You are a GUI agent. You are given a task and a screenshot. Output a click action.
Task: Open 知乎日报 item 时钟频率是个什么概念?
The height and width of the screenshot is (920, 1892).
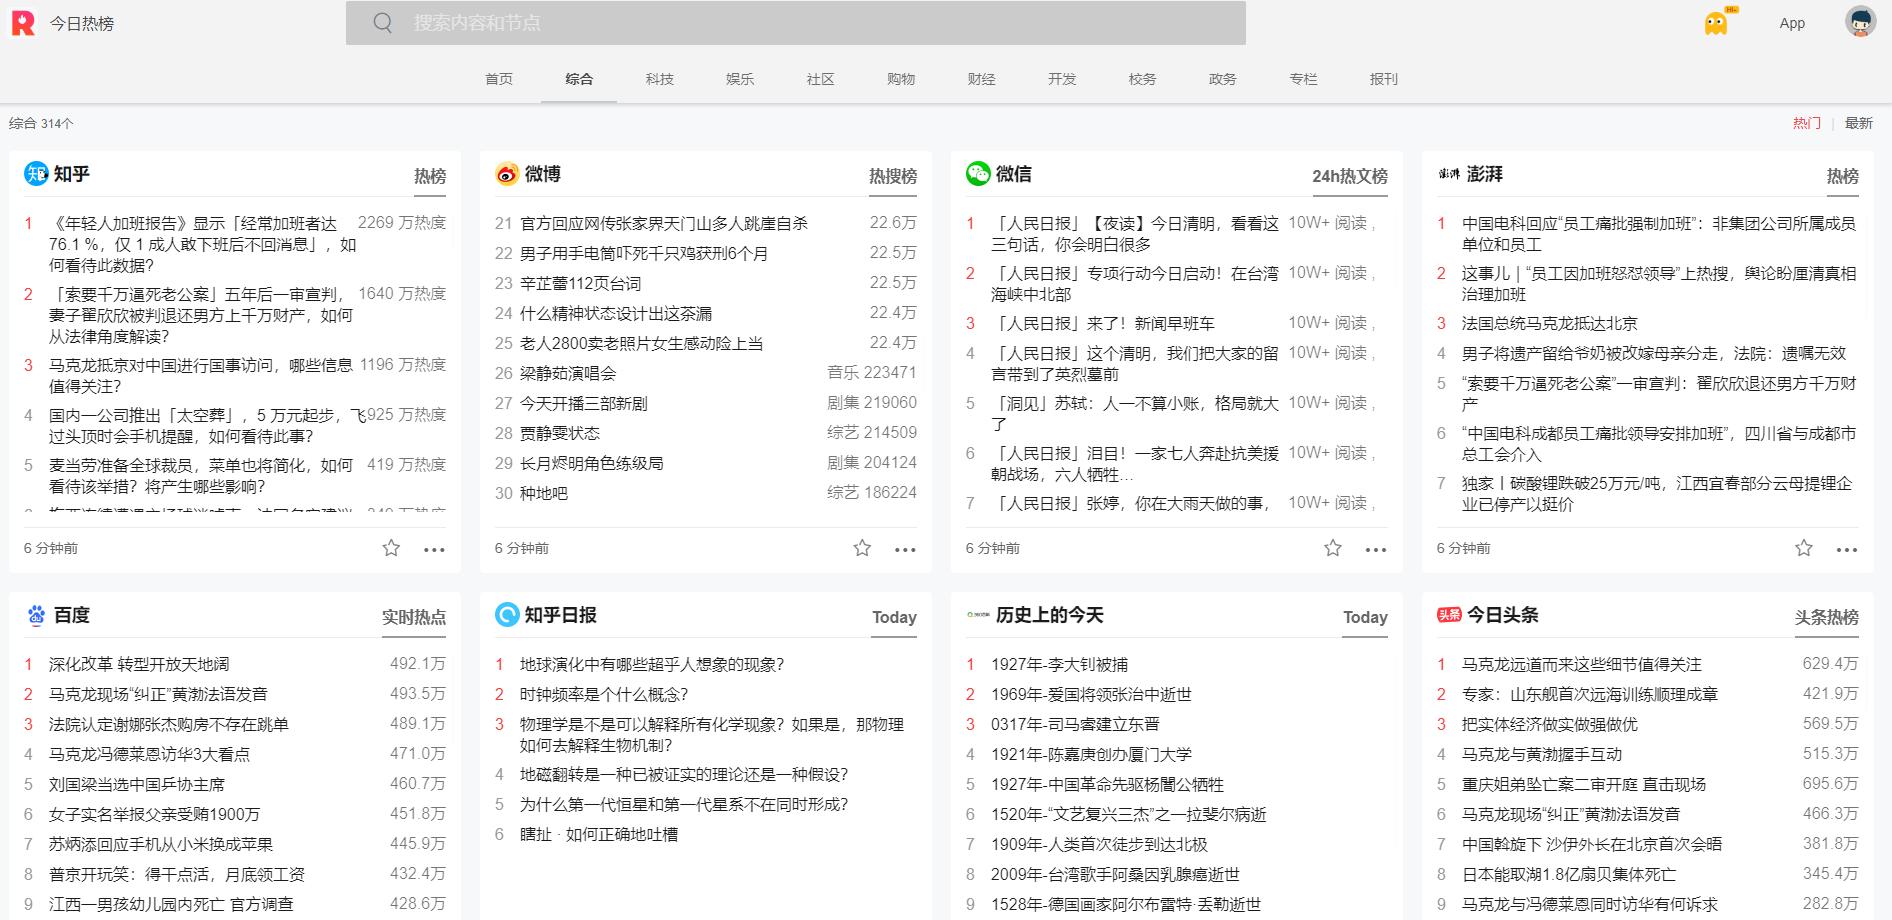(x=604, y=694)
